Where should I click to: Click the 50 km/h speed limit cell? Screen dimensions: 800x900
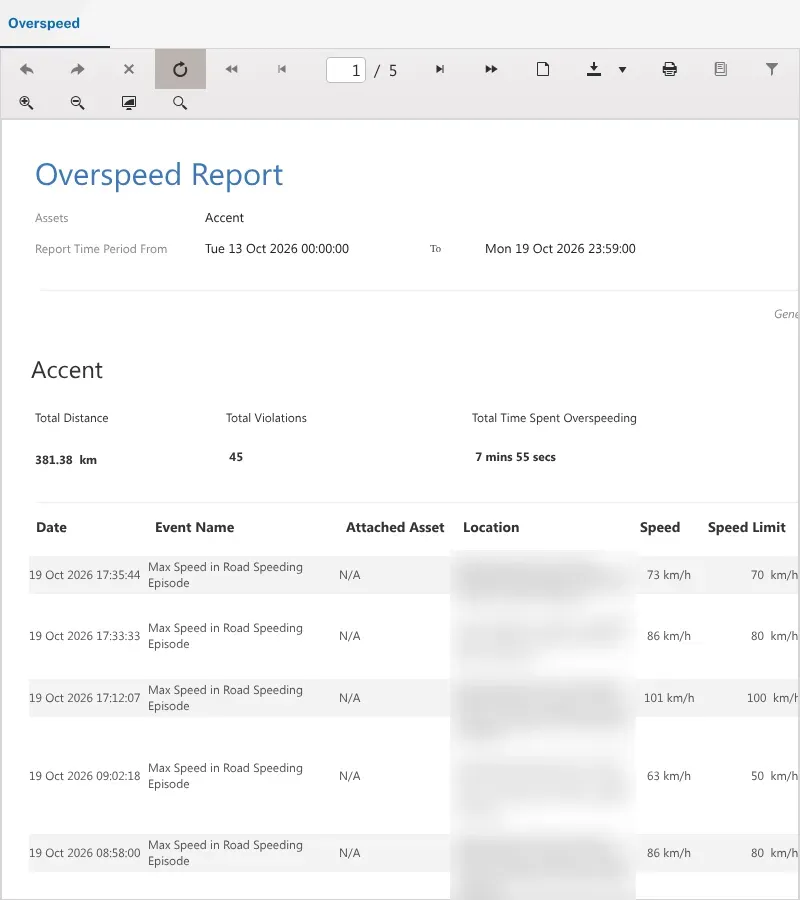click(x=774, y=776)
